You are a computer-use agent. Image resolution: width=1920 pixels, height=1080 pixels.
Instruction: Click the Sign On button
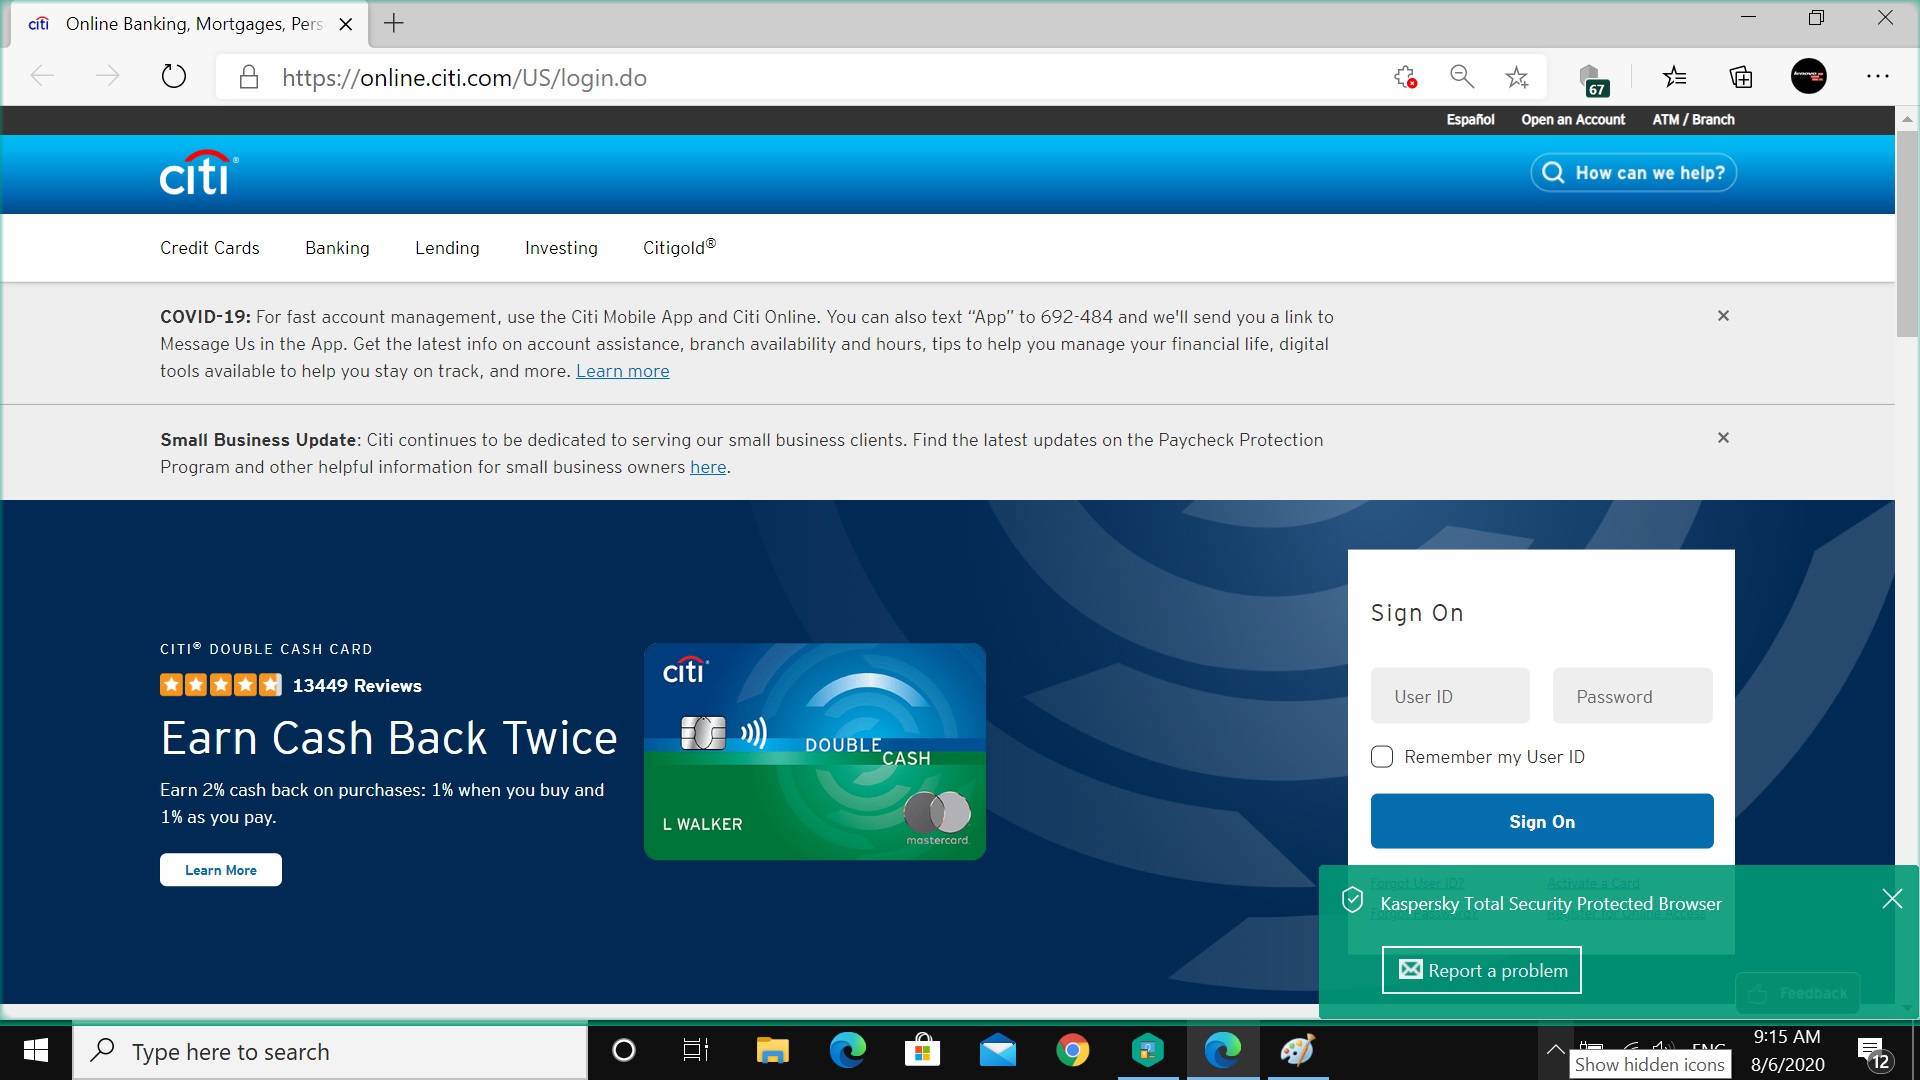pyautogui.click(x=1542, y=820)
